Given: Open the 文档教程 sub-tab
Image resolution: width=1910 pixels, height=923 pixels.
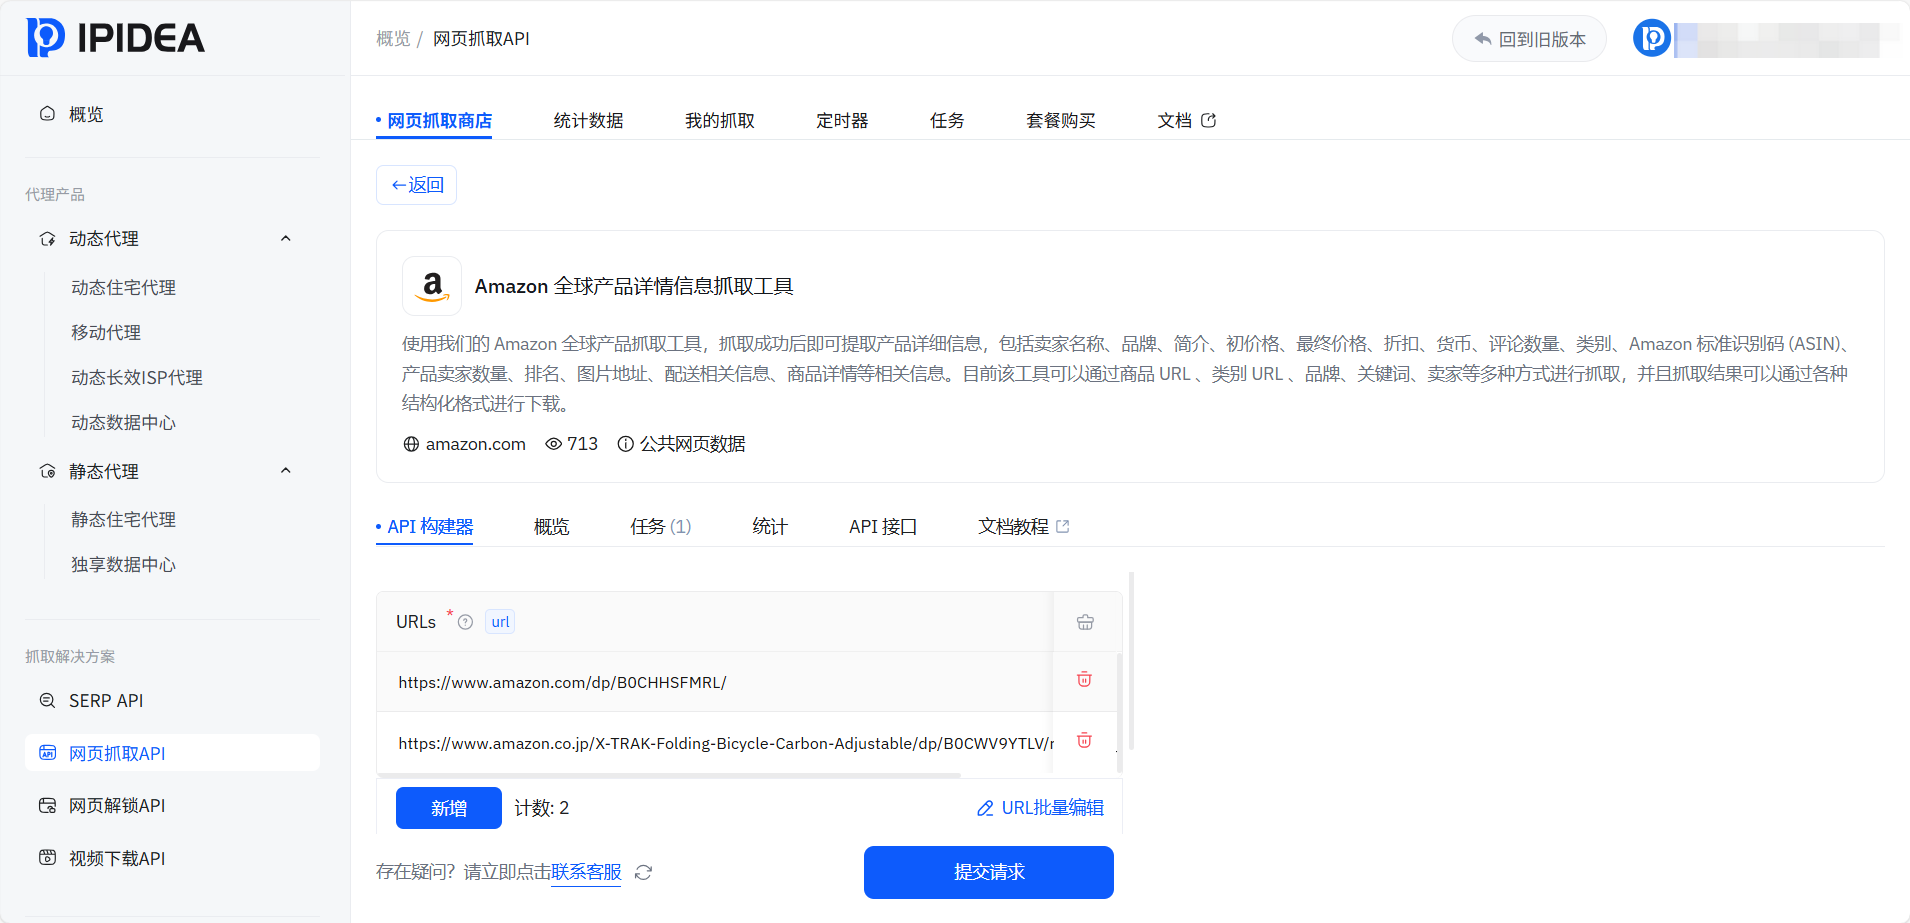Looking at the screenshot, I should coord(1023,527).
